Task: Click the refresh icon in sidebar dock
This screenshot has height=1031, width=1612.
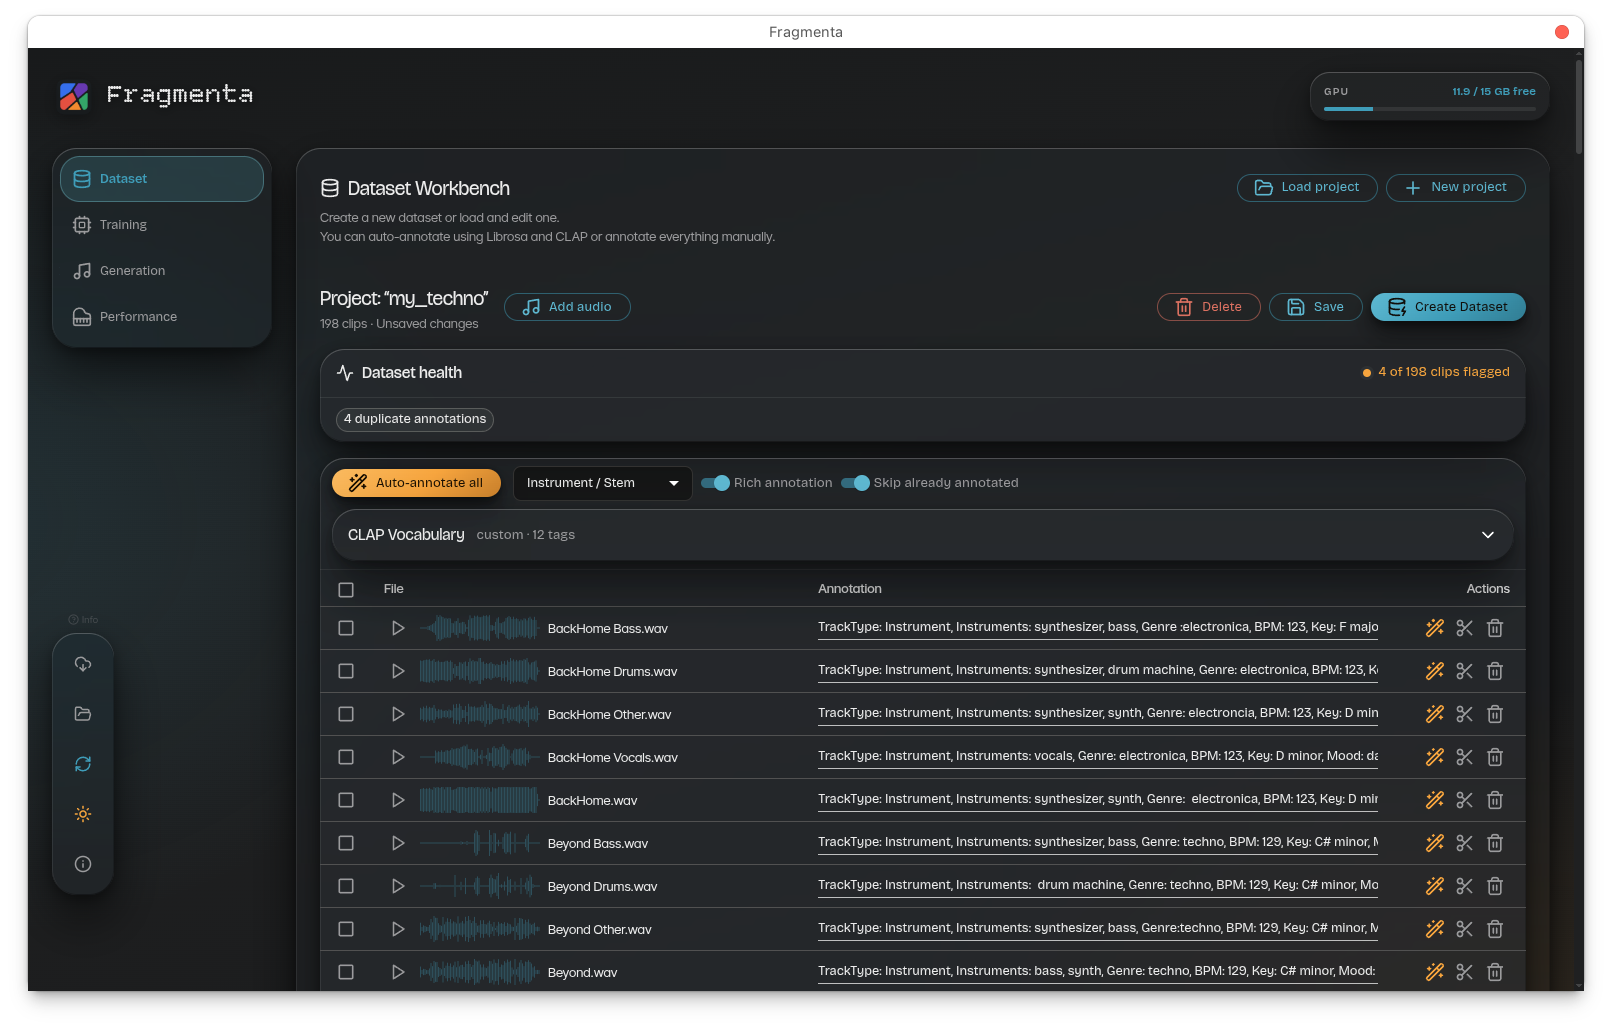Action: (83, 764)
